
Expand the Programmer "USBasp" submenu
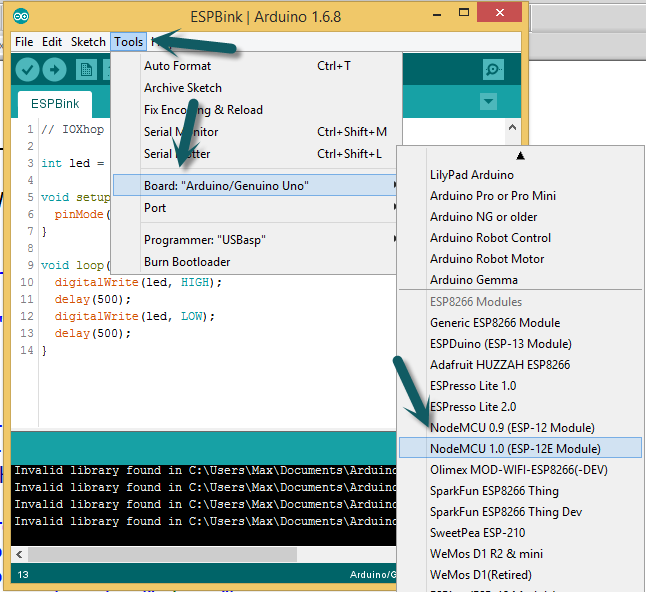point(255,239)
